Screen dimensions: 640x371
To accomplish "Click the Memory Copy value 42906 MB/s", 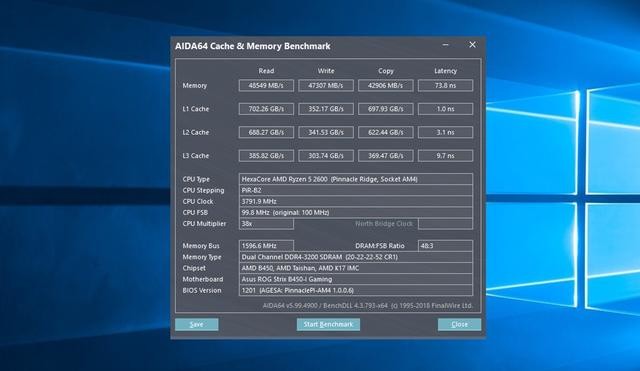I will pos(385,86).
